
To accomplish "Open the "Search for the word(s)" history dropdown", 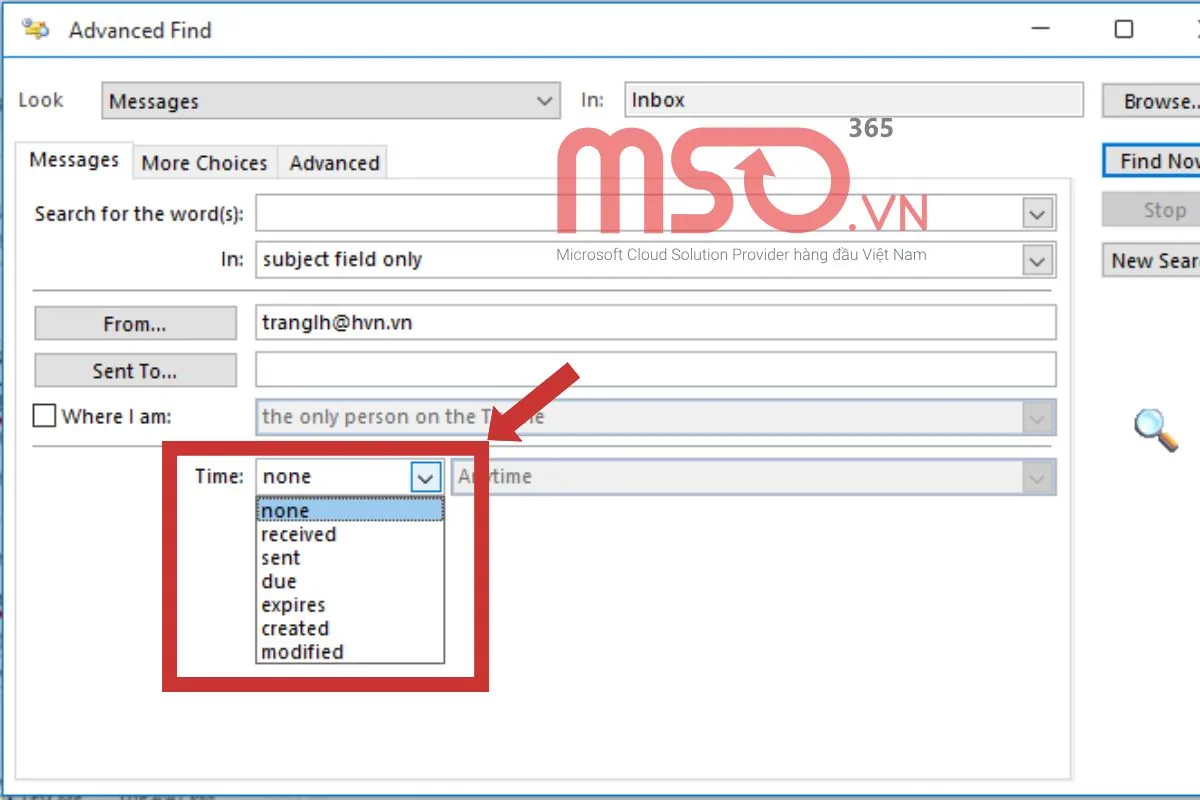I will pyautogui.click(x=1037, y=212).
